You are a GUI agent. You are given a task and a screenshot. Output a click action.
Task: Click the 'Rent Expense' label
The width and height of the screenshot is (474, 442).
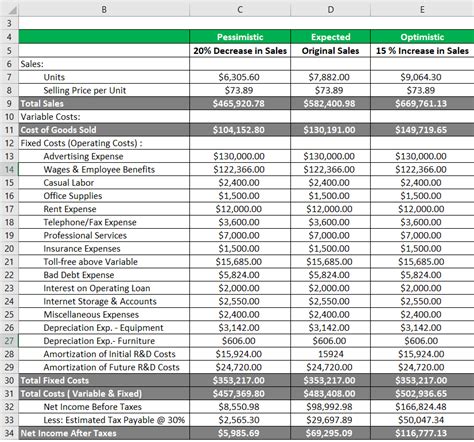[70, 209]
